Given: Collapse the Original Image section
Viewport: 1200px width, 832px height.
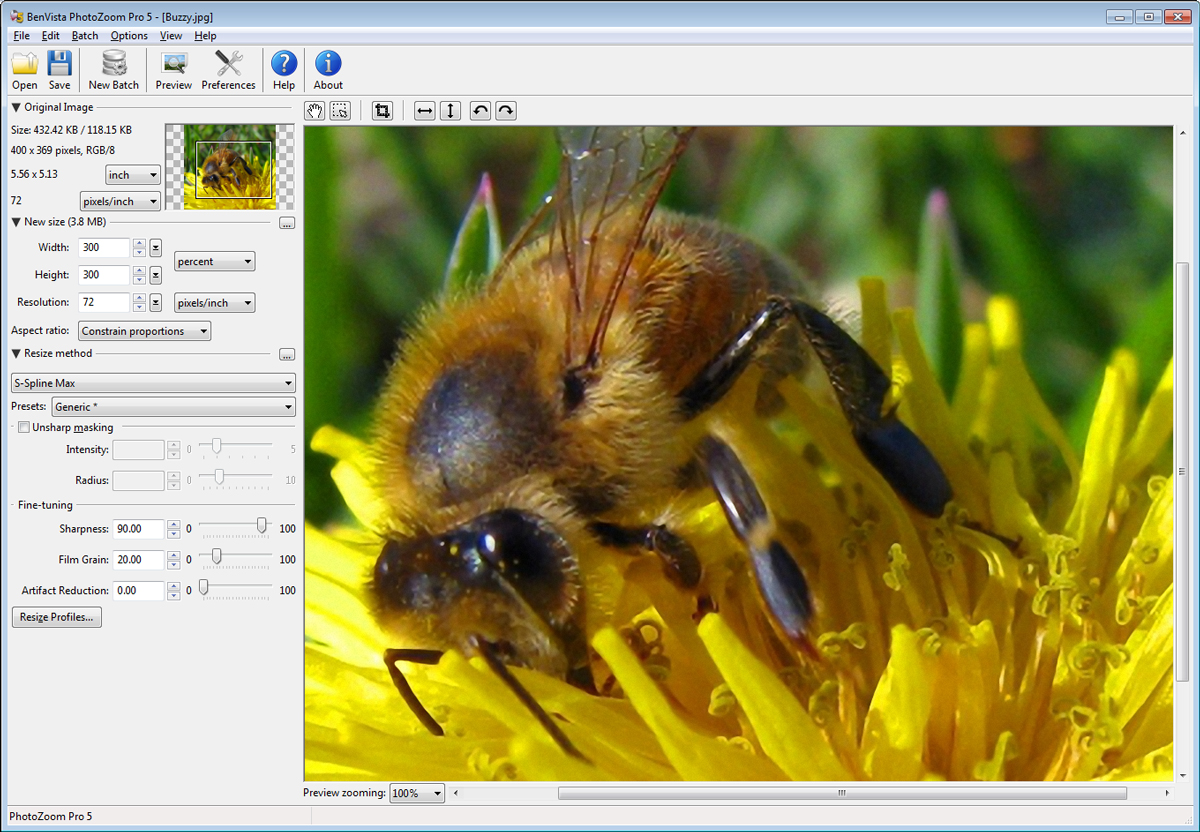Looking at the screenshot, I should (x=16, y=107).
